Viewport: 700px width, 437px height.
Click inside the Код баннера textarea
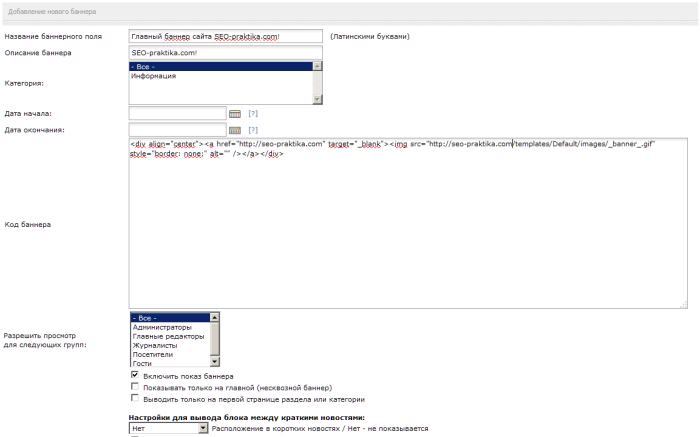(408, 223)
